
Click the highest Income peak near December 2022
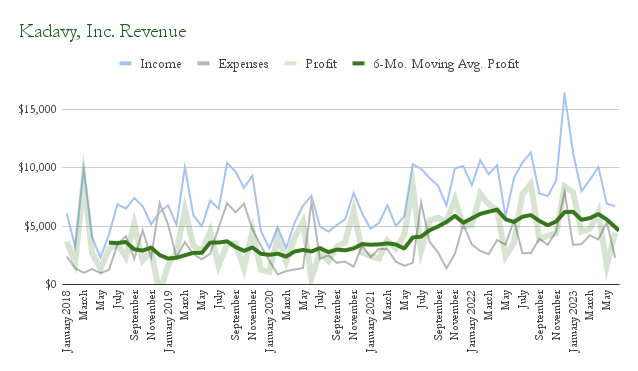[x=564, y=93]
